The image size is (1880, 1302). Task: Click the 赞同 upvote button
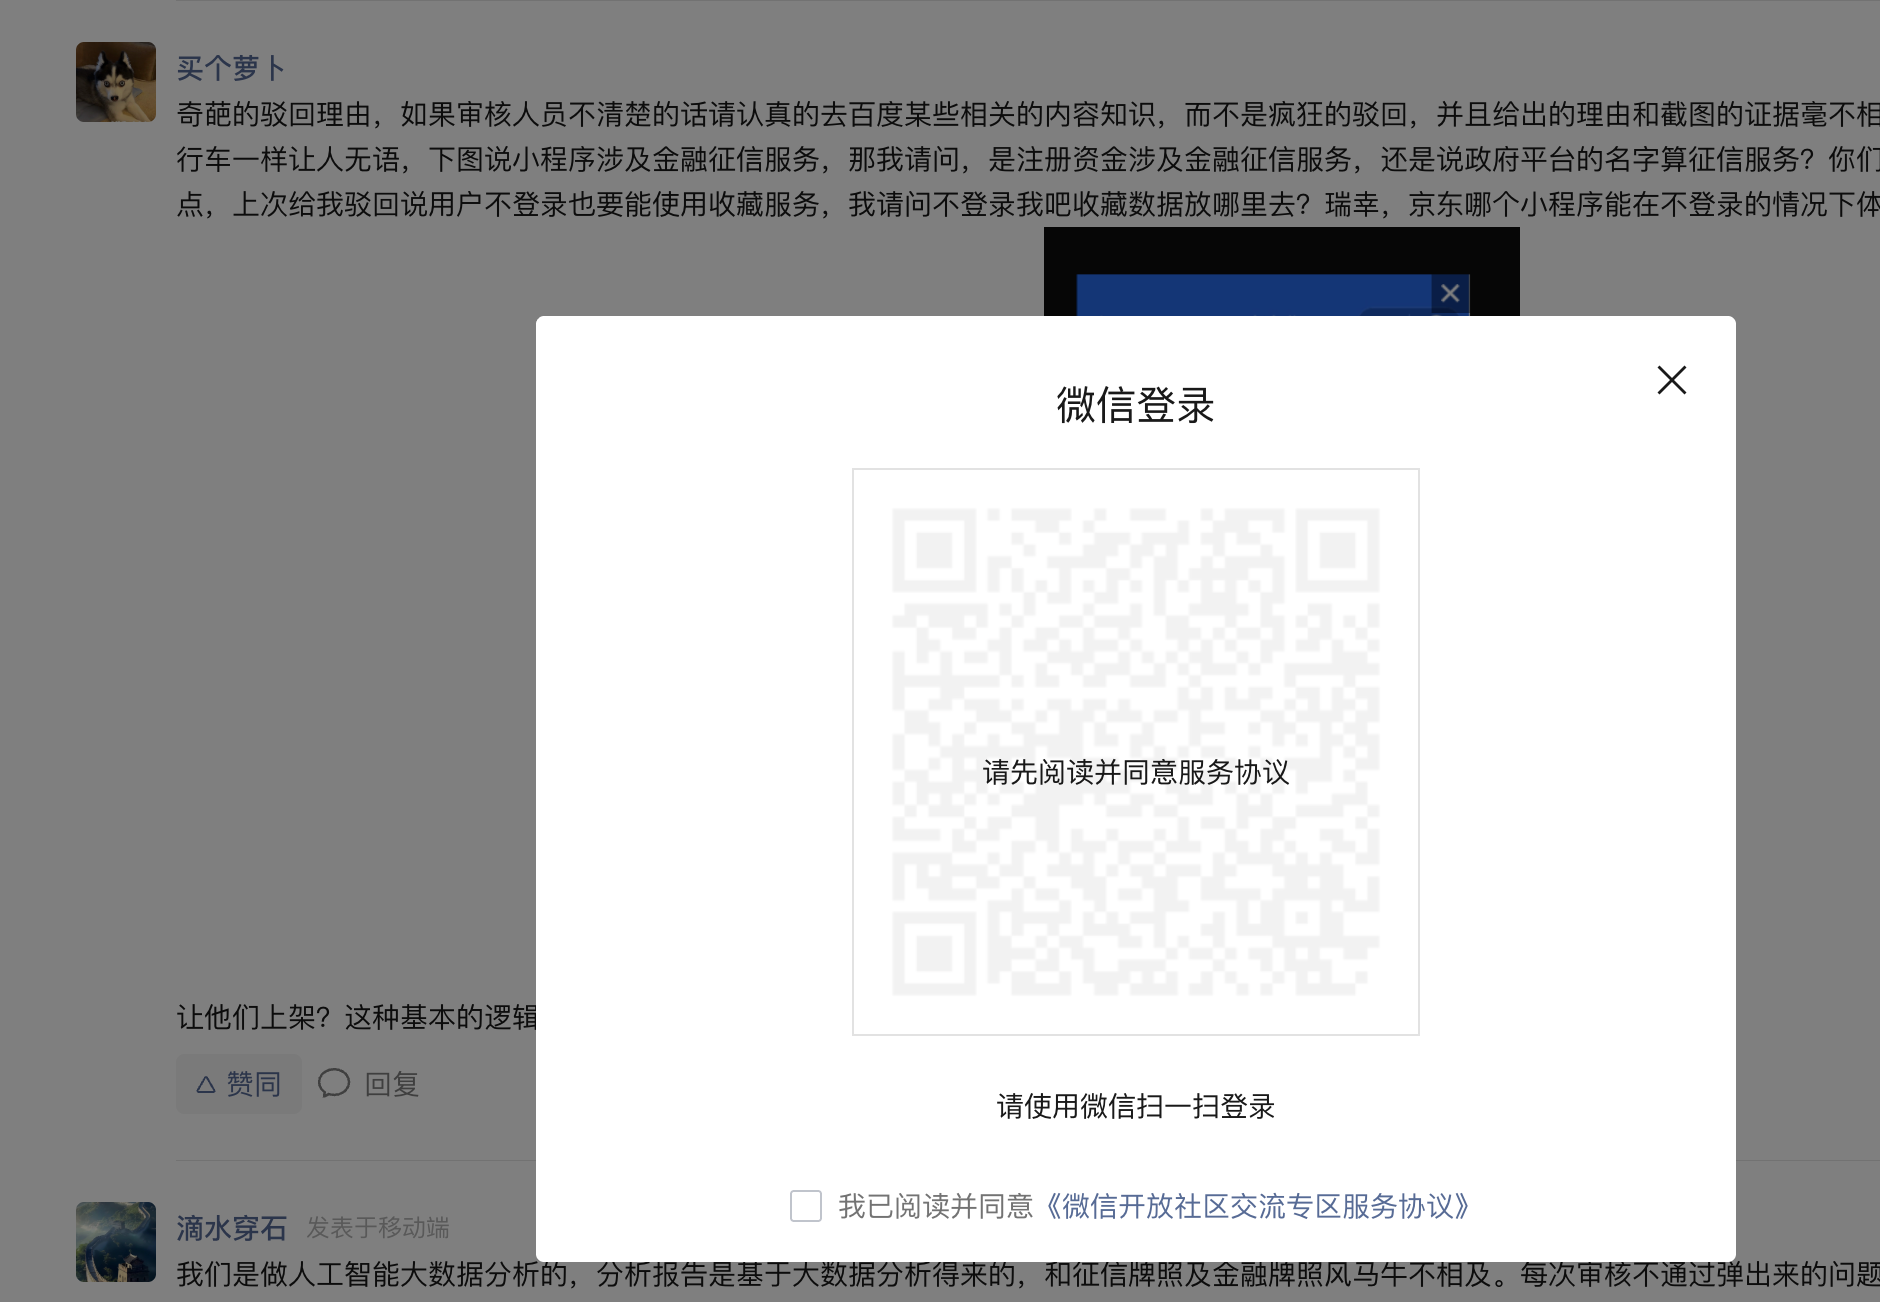239,1084
